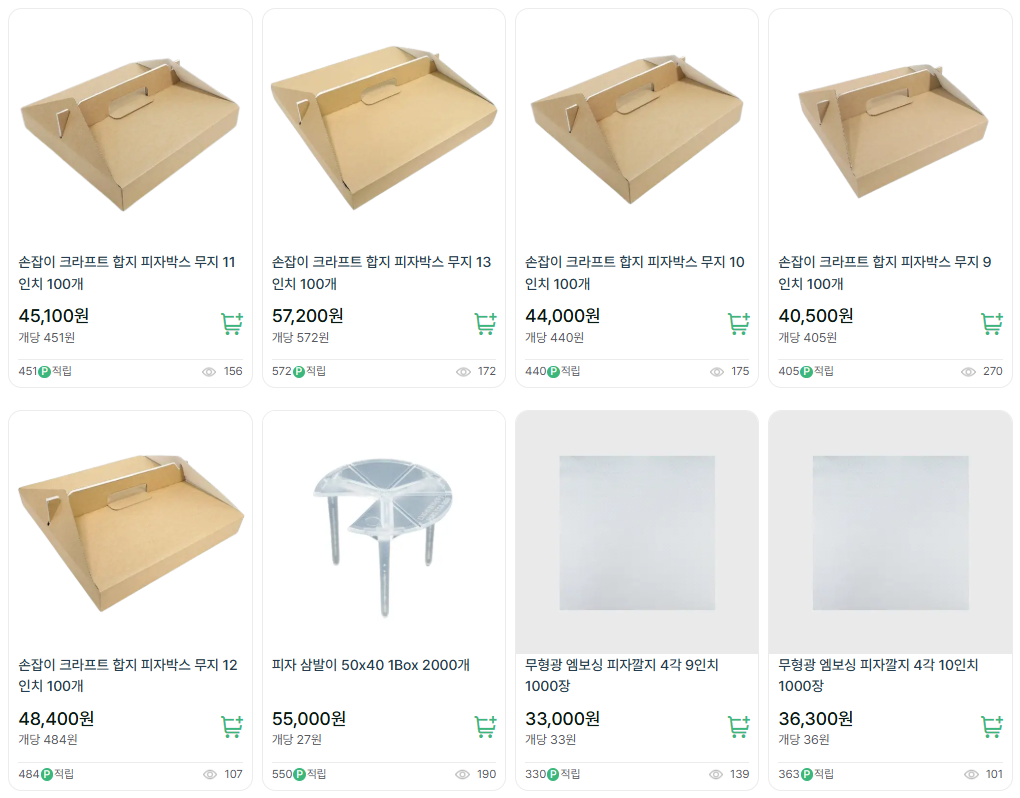
Task: Click the view count eye icon showing 270
Action: pyautogui.click(x=968, y=372)
